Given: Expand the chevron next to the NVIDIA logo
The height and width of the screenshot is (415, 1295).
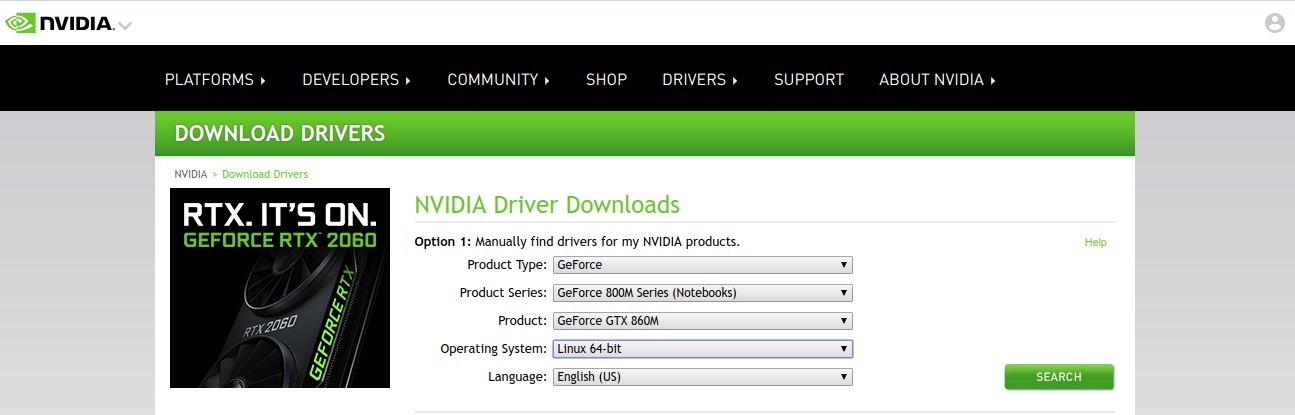Looking at the screenshot, I should tap(124, 25).
